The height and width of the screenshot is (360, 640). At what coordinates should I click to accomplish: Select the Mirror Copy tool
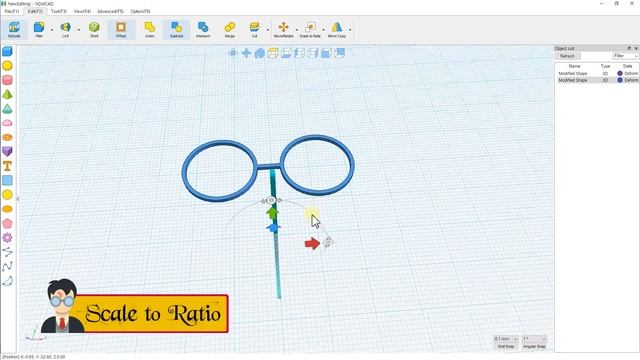(x=337, y=30)
